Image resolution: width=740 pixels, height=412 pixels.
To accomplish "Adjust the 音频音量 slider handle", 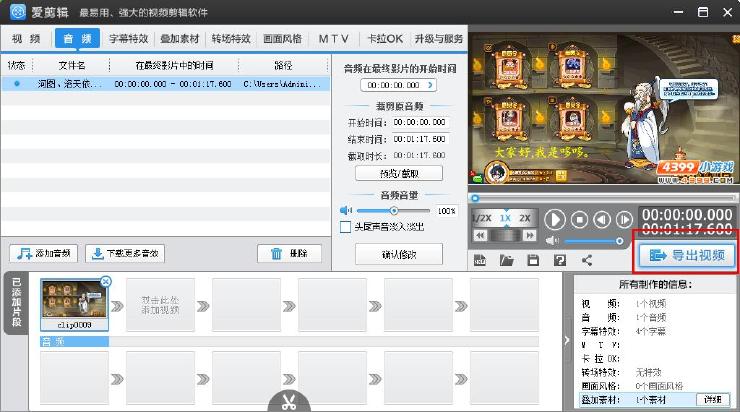I will coord(394,210).
